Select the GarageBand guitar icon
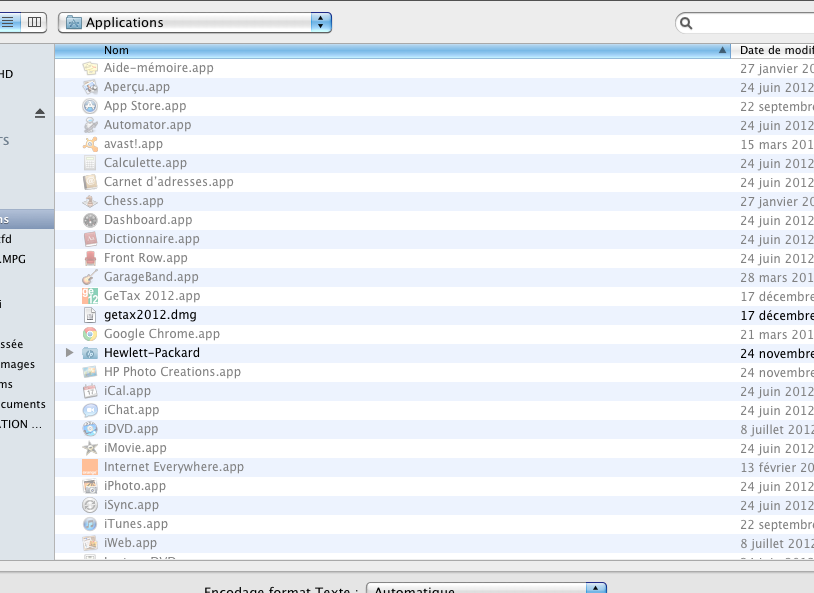This screenshot has height=593, width=814. tap(90, 277)
